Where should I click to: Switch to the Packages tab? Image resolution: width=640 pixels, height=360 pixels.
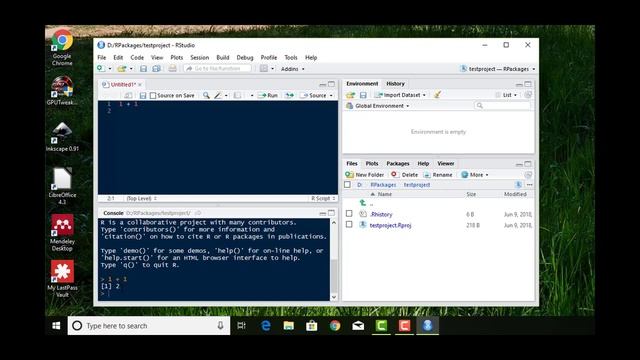coord(398,164)
